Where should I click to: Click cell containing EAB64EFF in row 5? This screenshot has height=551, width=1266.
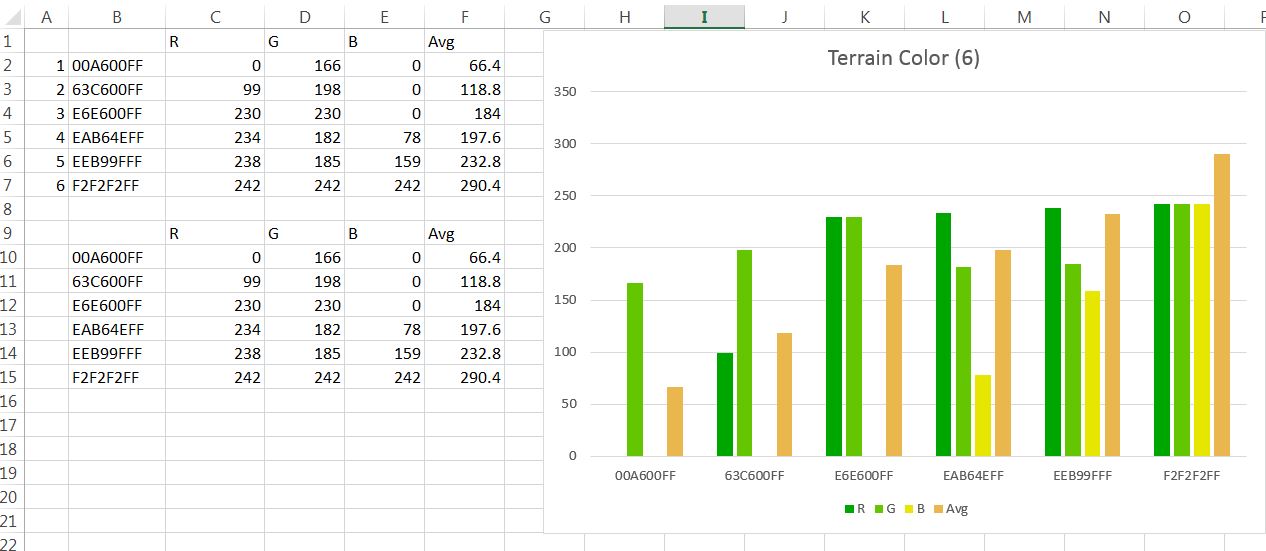point(117,137)
